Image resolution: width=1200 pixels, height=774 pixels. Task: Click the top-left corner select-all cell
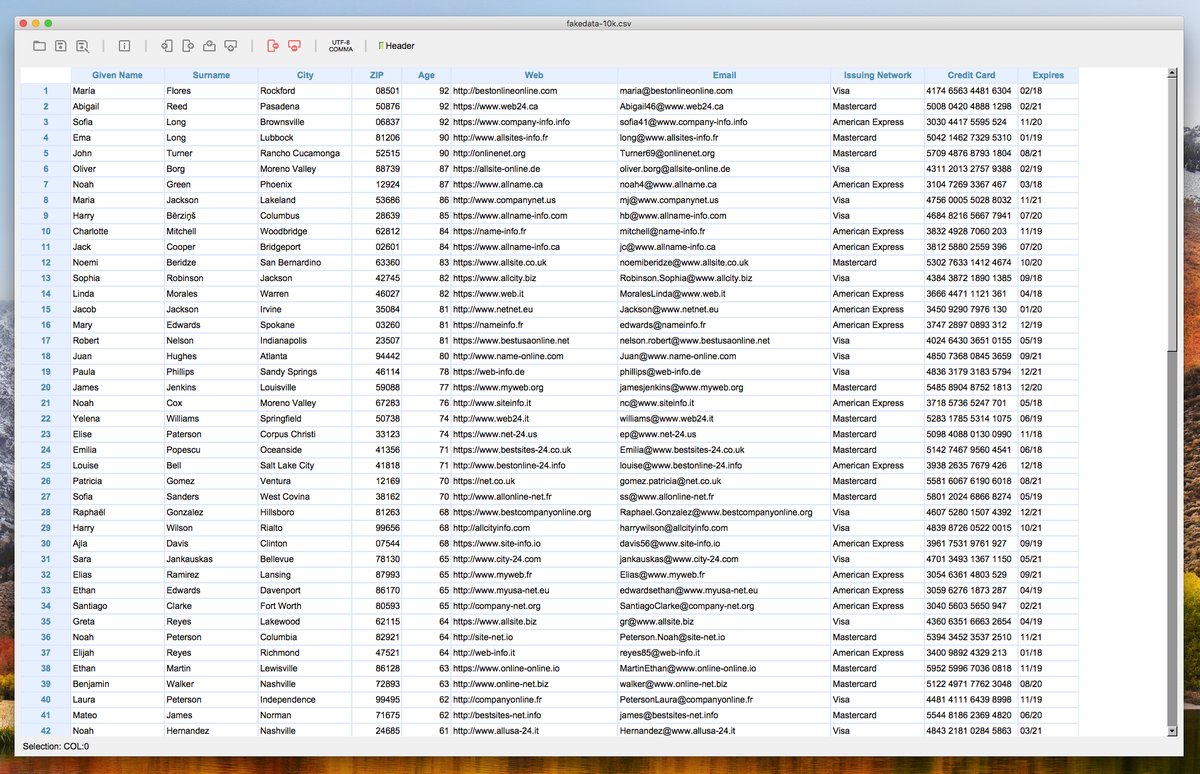(x=46, y=75)
